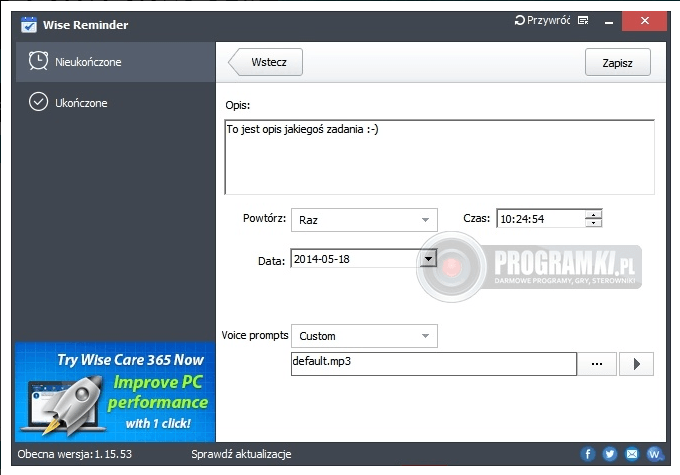
Task: Save the reminder with Zapisz
Action: click(618, 63)
